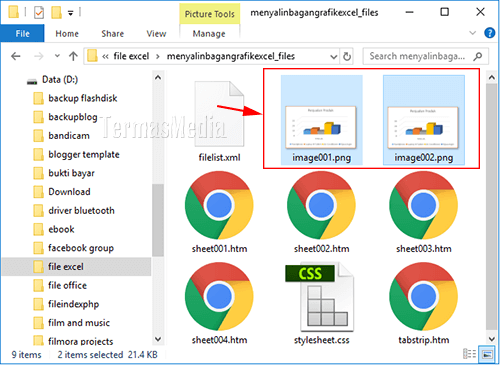This screenshot has height=365, width=500.
Task: Click menyalinbagangrafikexcel_files breadcrumb segment
Action: point(231,56)
